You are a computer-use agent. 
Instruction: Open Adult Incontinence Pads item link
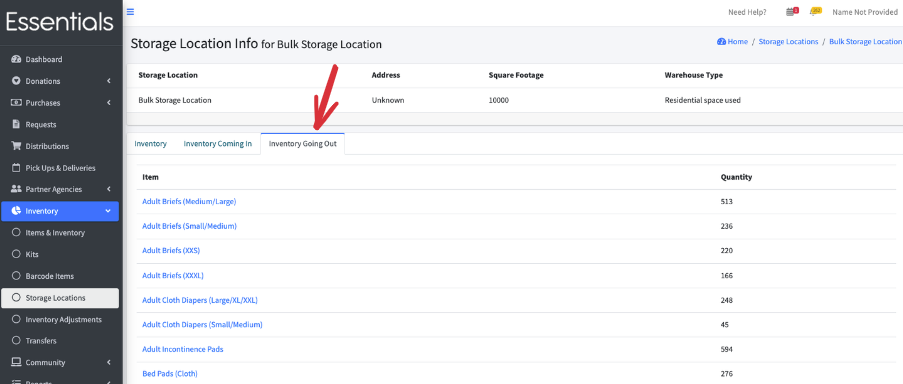coord(183,349)
